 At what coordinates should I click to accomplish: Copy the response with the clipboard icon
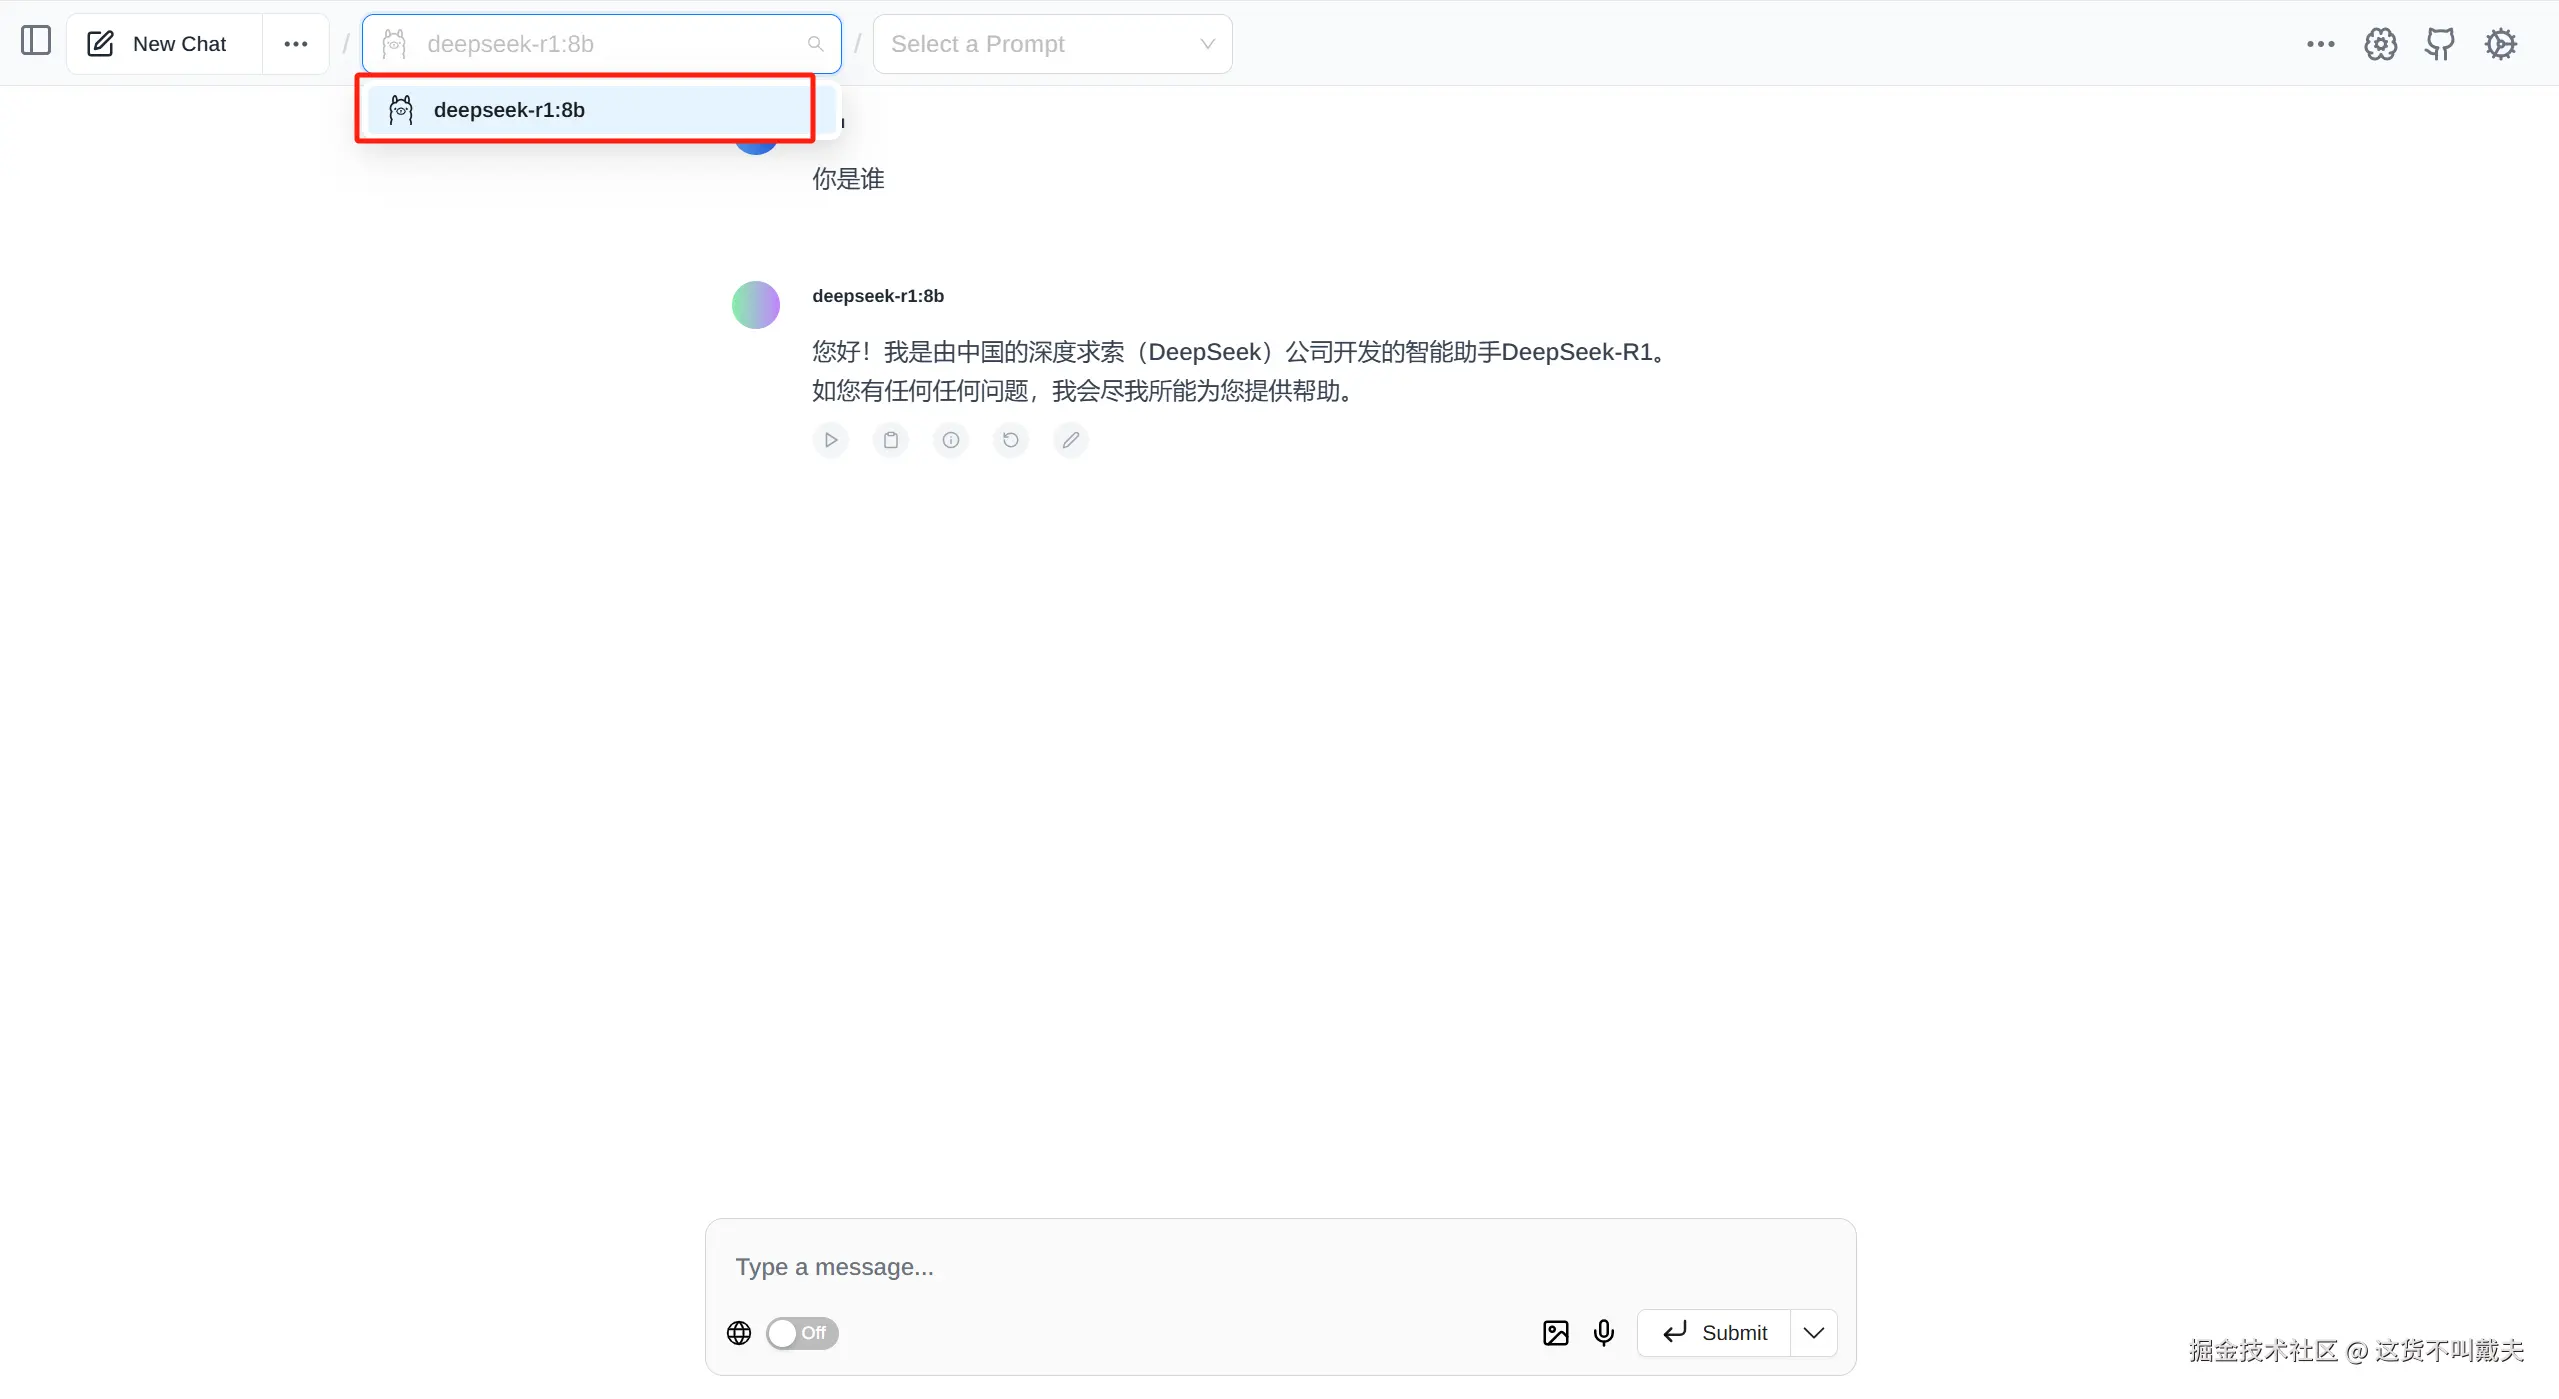pyautogui.click(x=890, y=440)
